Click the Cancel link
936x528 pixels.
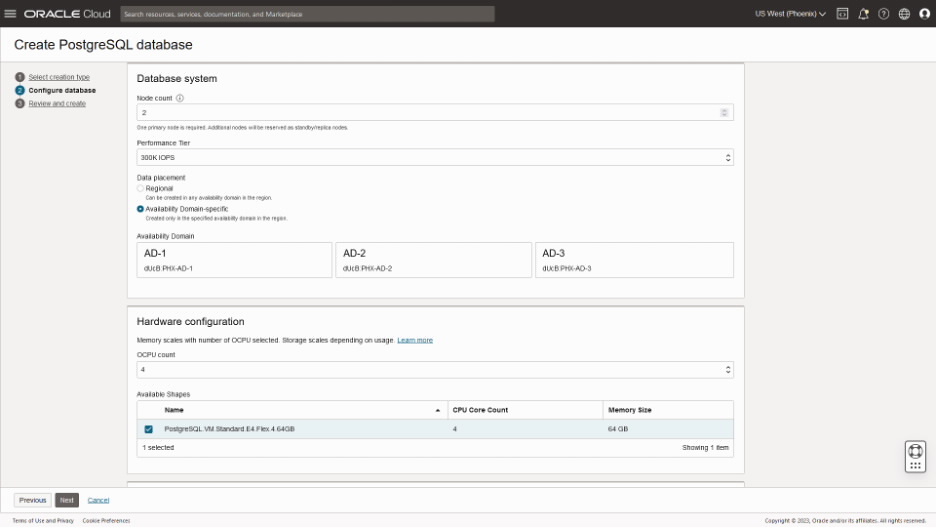(x=98, y=500)
